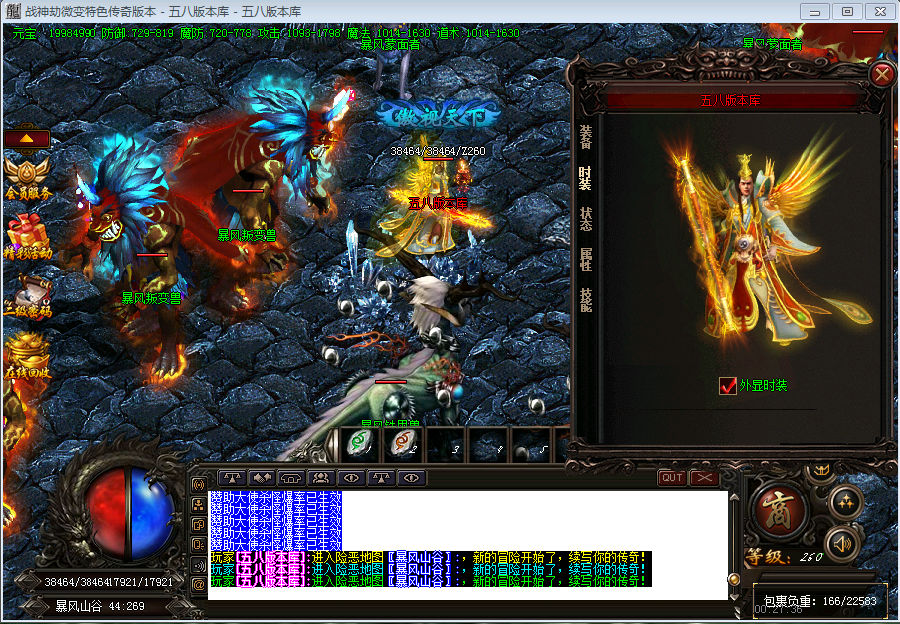900x624 pixels.
Task: Click the golden chat scrollbar knob
Action: coord(734,579)
